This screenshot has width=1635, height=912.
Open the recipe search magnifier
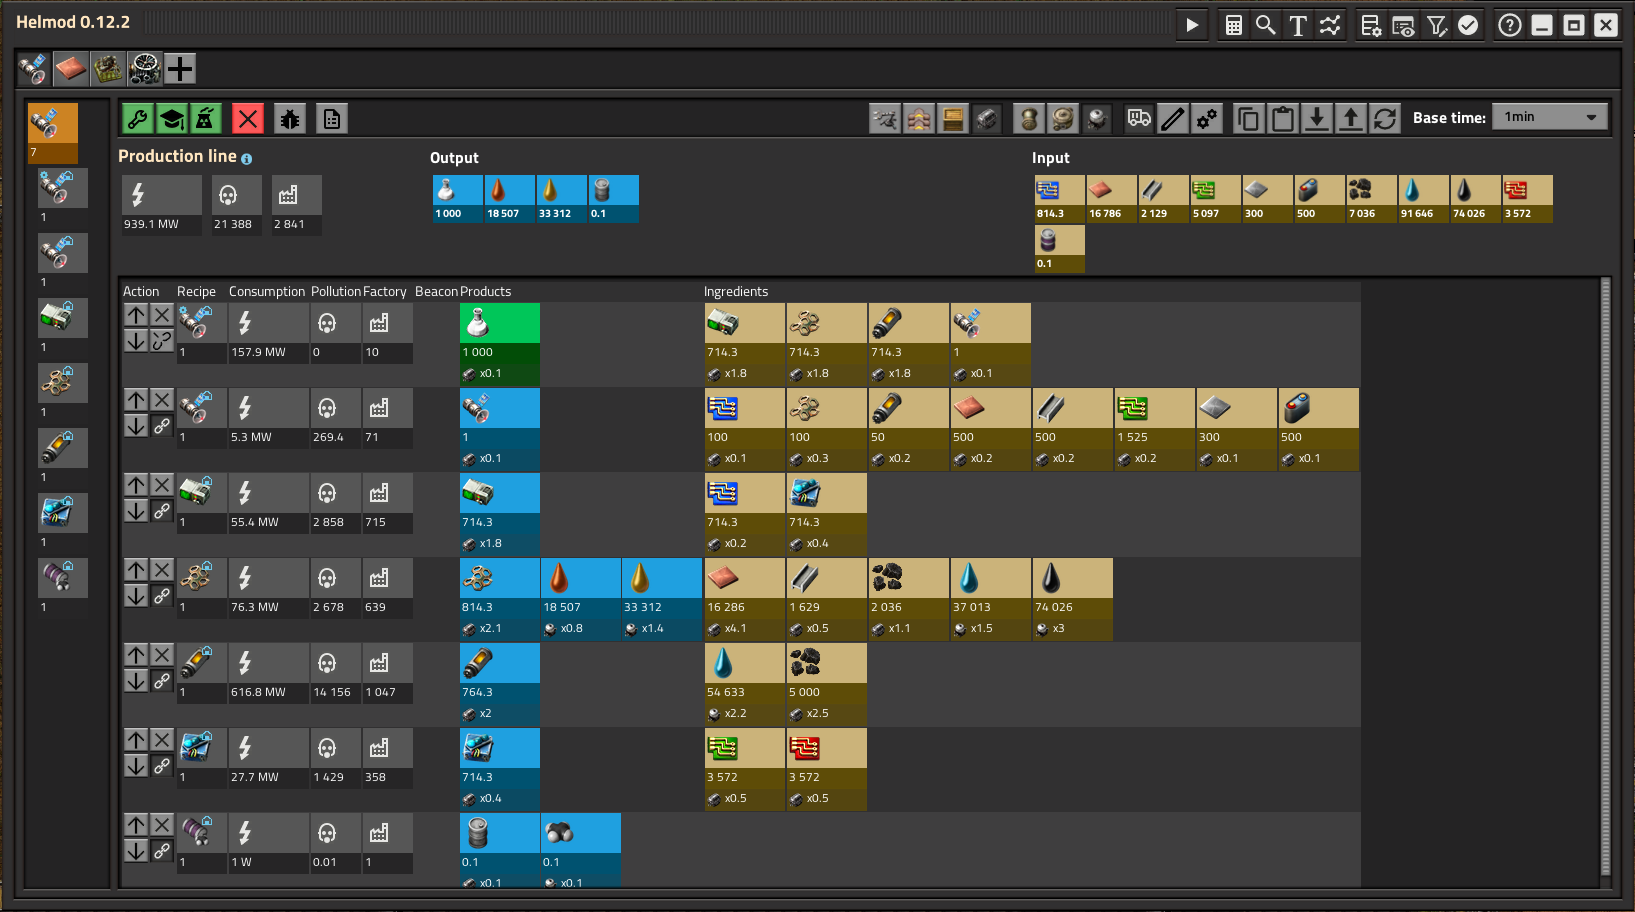(x=1265, y=25)
